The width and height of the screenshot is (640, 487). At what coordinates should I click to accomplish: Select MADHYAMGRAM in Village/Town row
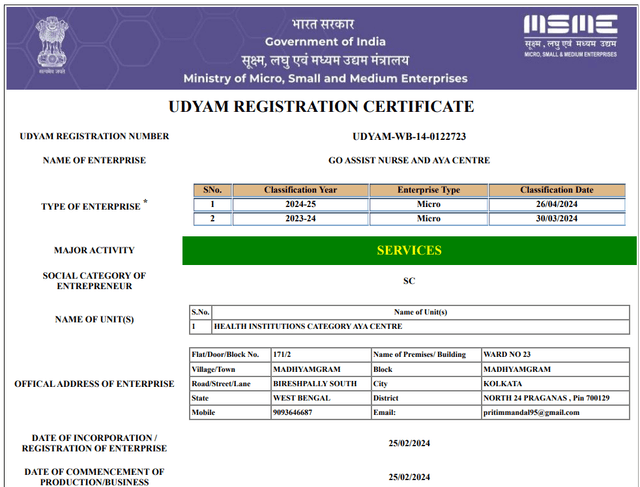[307, 369]
